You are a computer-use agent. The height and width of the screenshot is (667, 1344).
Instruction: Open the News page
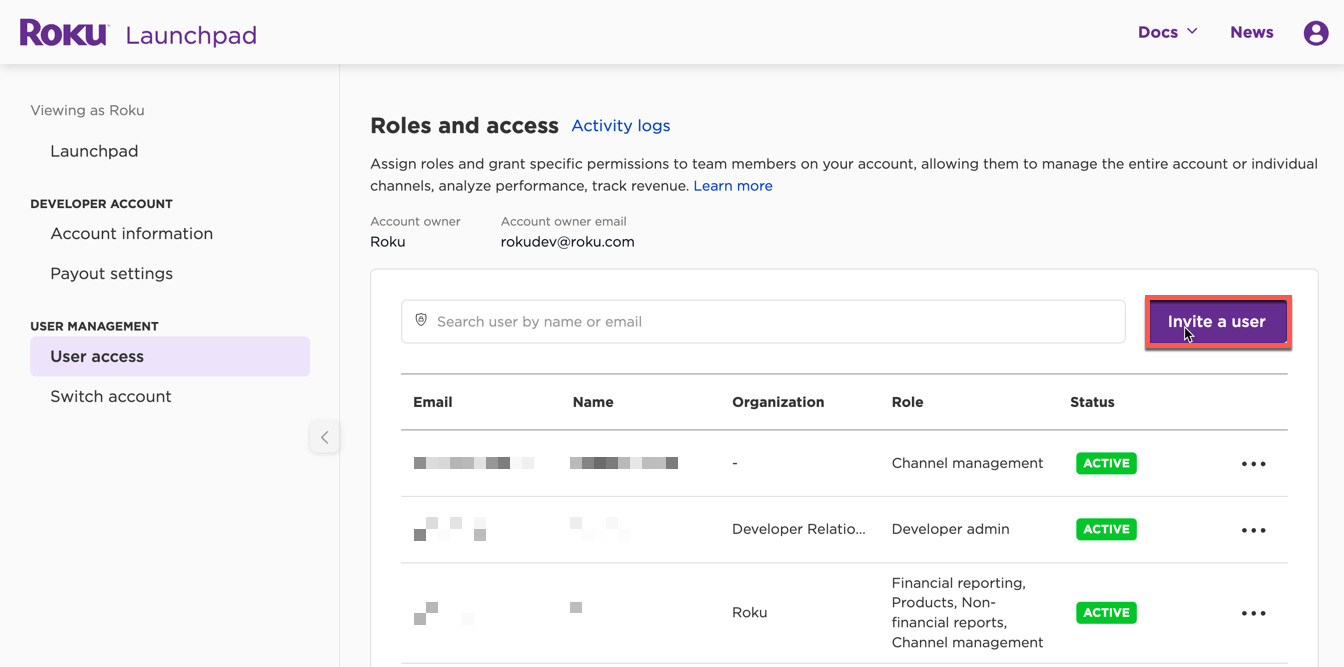coord(1251,32)
